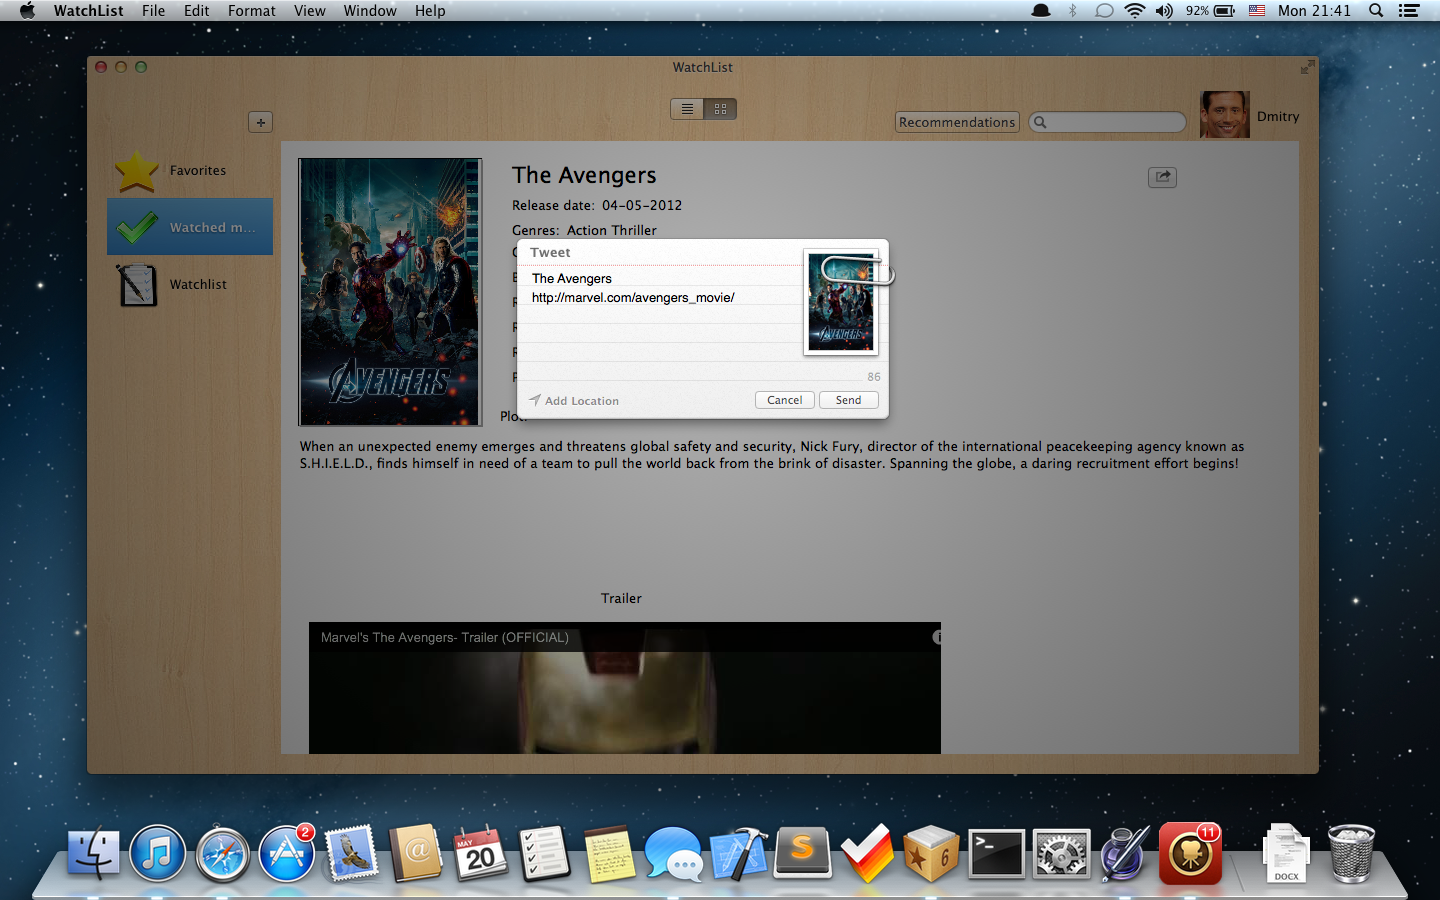
Task: Open the WatchList app menu
Action: point(89,11)
